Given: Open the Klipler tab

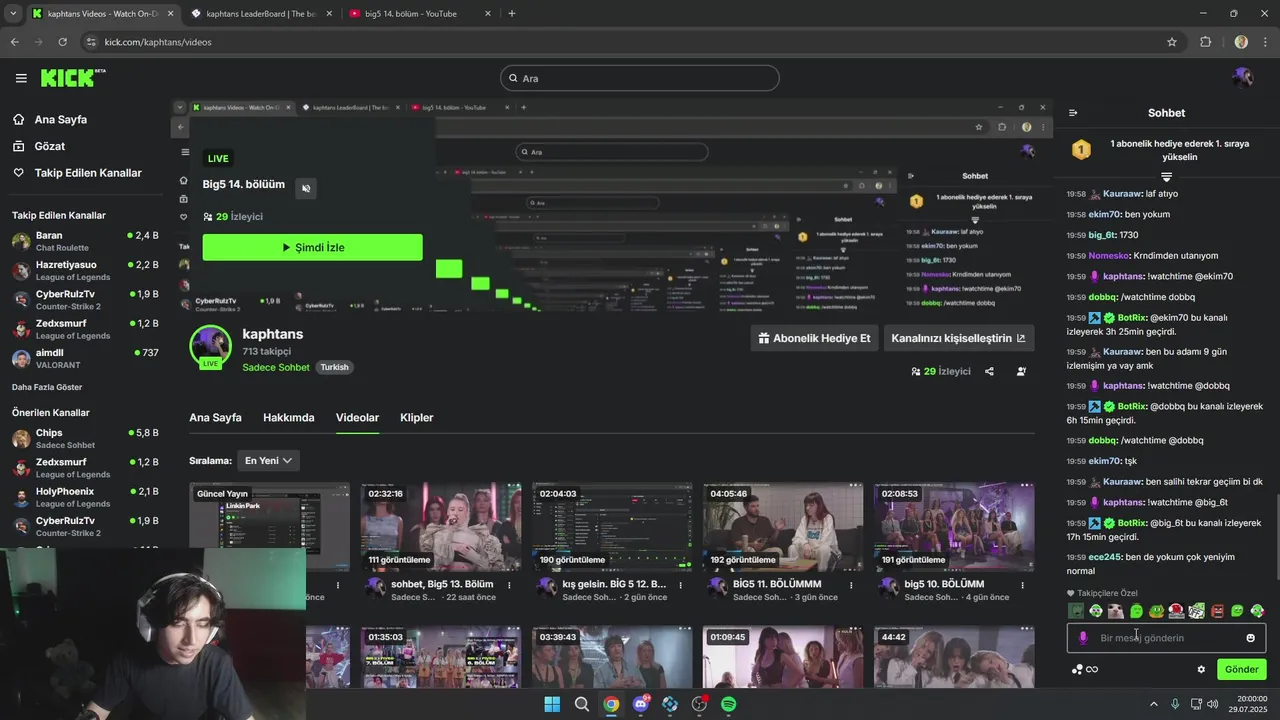Looking at the screenshot, I should click(x=417, y=417).
